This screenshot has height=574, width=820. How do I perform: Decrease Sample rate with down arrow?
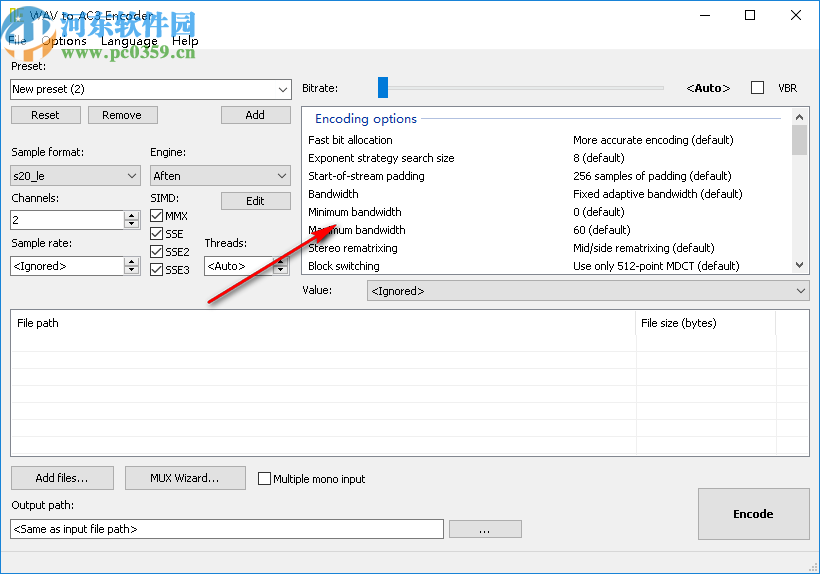coord(132,271)
